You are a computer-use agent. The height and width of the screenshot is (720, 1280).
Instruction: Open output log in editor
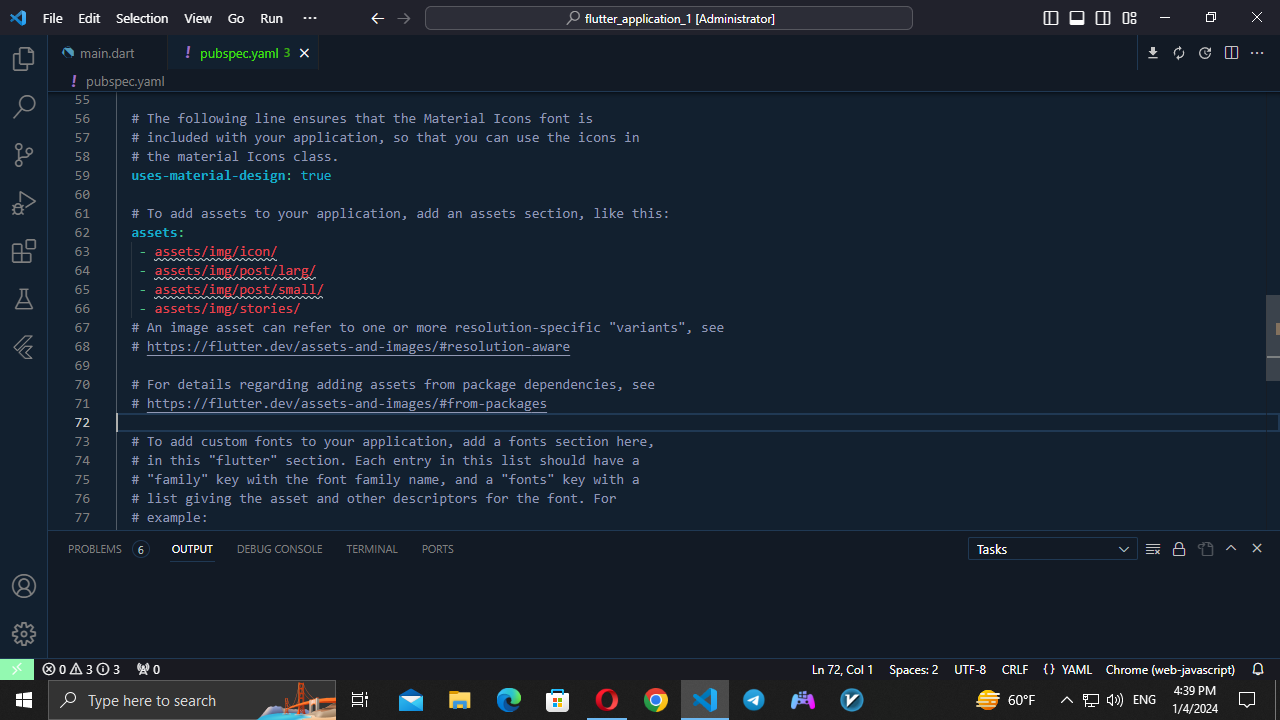click(1205, 549)
